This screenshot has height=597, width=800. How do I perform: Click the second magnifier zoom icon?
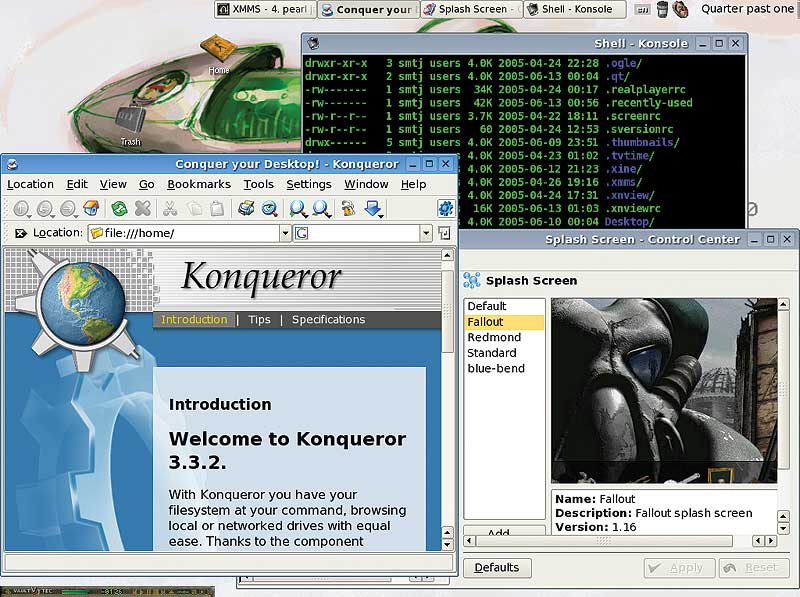[x=321, y=208]
